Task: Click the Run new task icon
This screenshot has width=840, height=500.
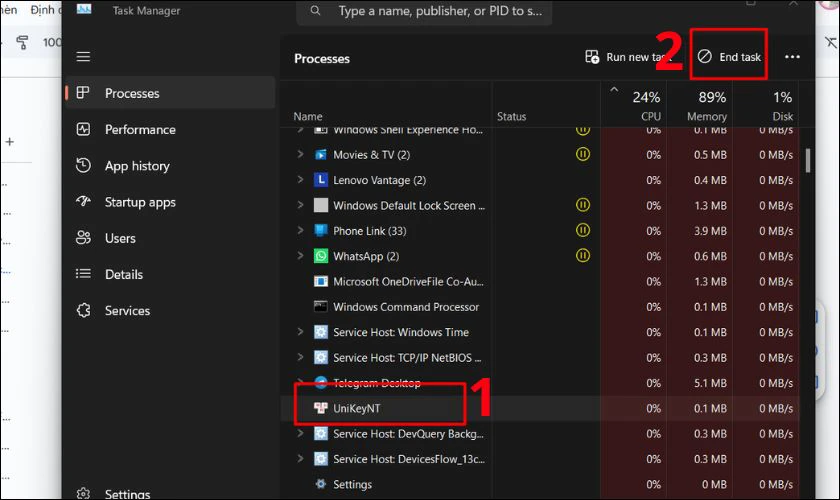Action: tap(592, 57)
